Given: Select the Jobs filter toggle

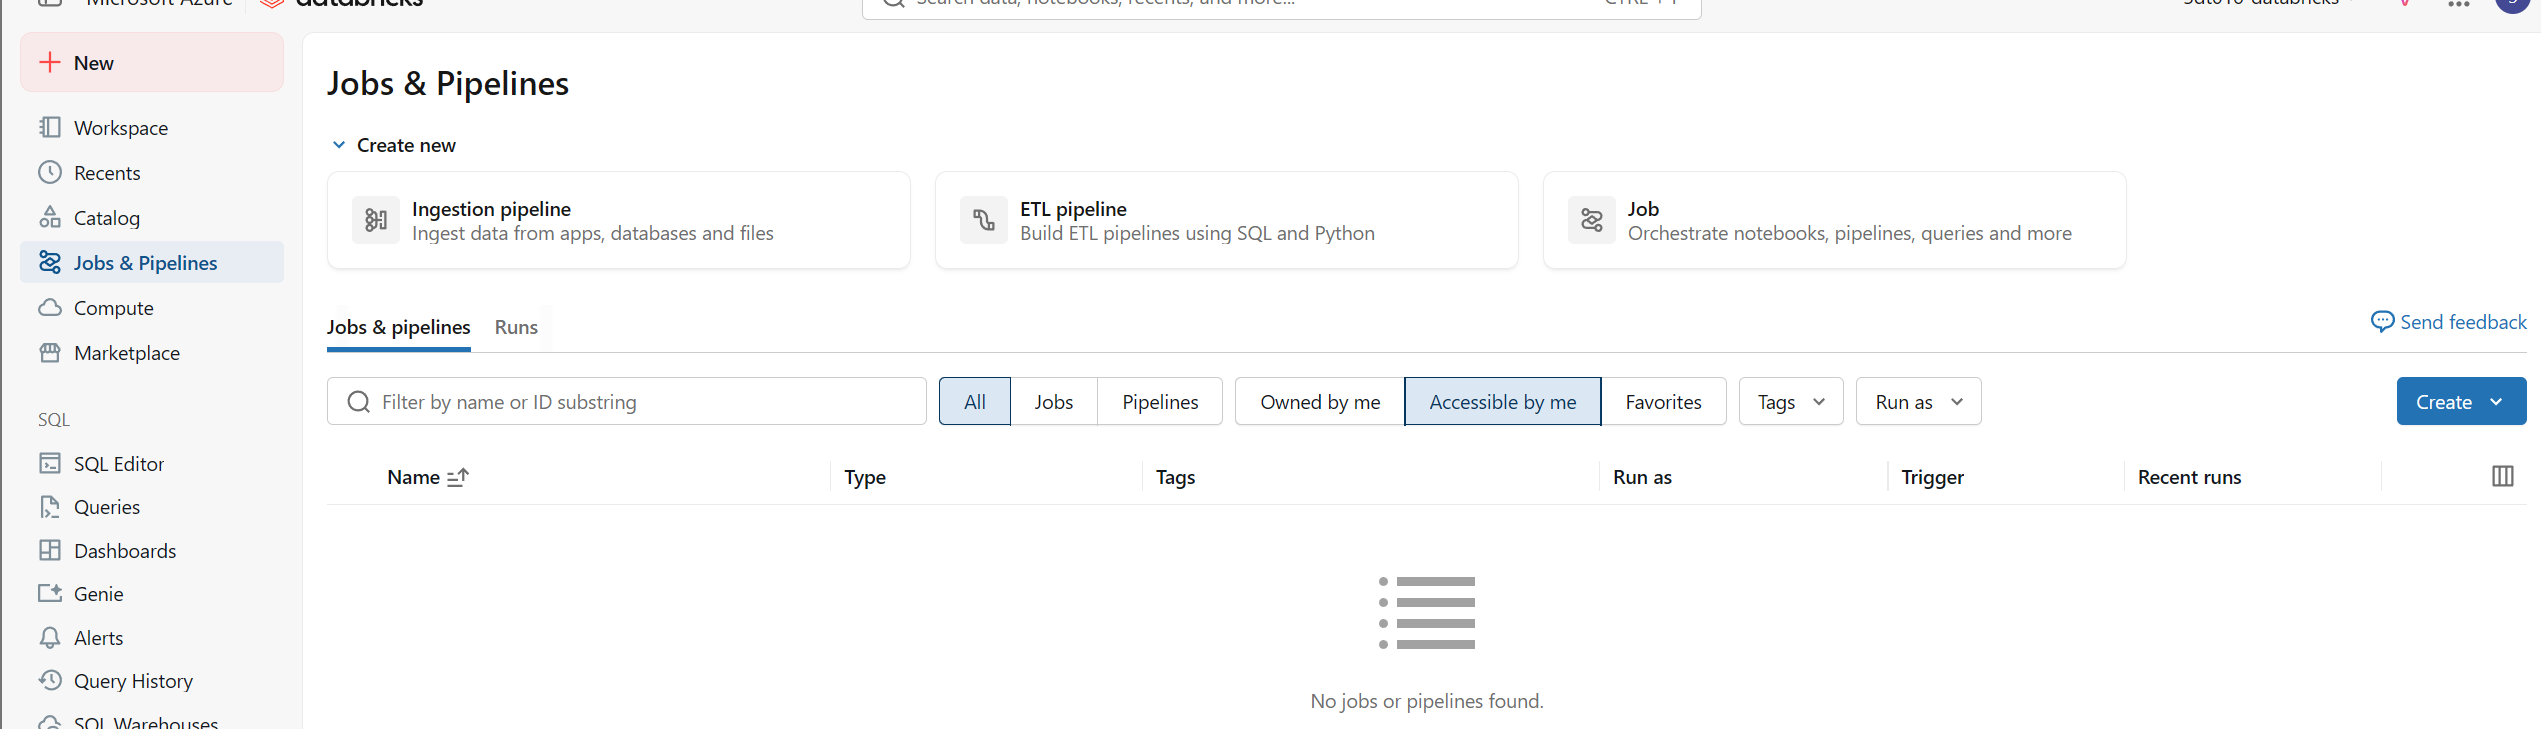Looking at the screenshot, I should pyautogui.click(x=1054, y=401).
